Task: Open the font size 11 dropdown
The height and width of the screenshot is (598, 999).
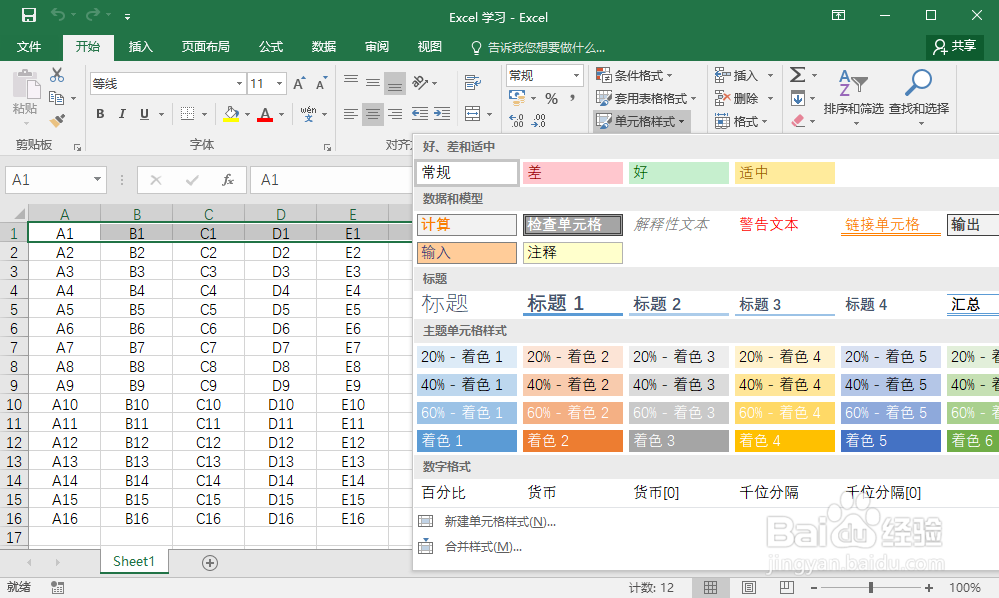Action: coord(279,83)
